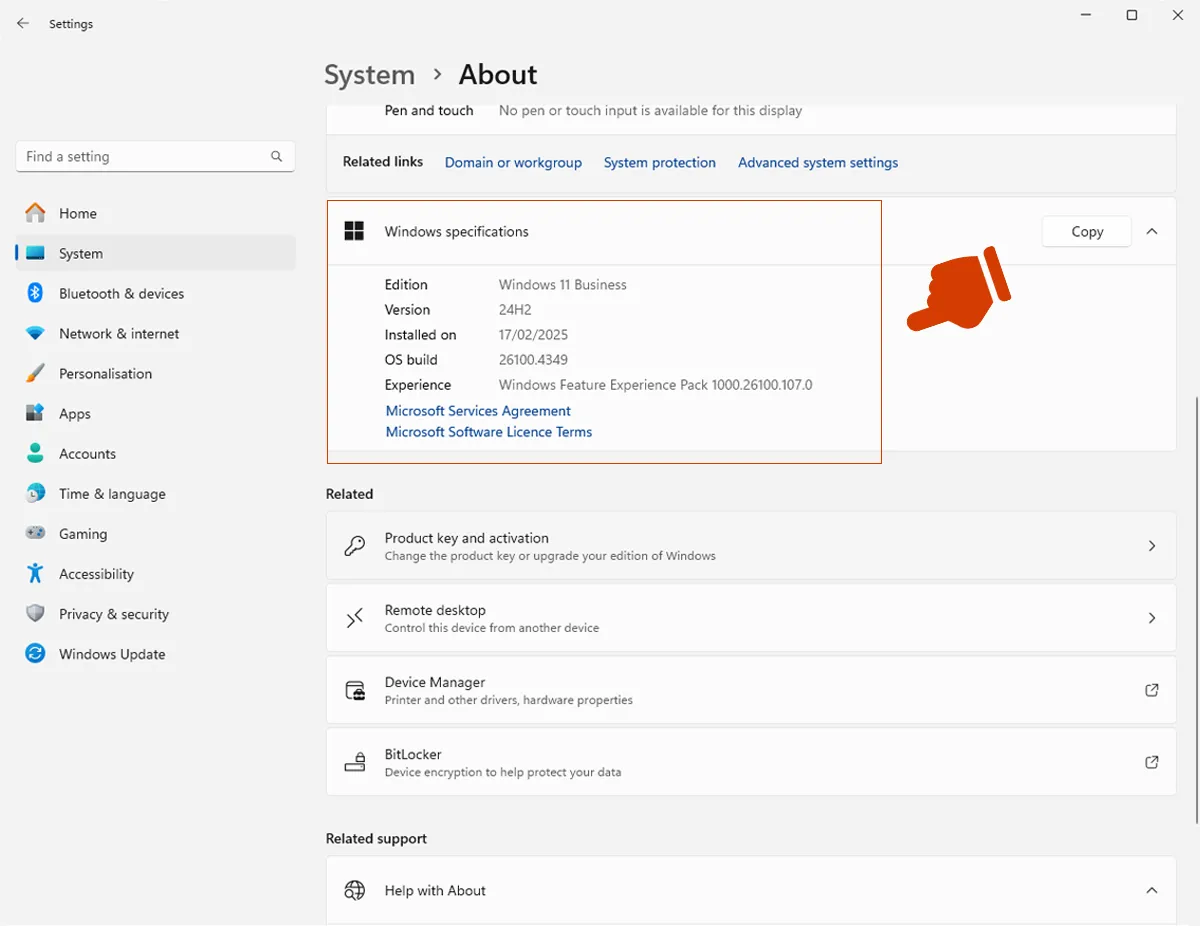Maximize the Settings window
The image size is (1200, 926).
(1132, 15)
